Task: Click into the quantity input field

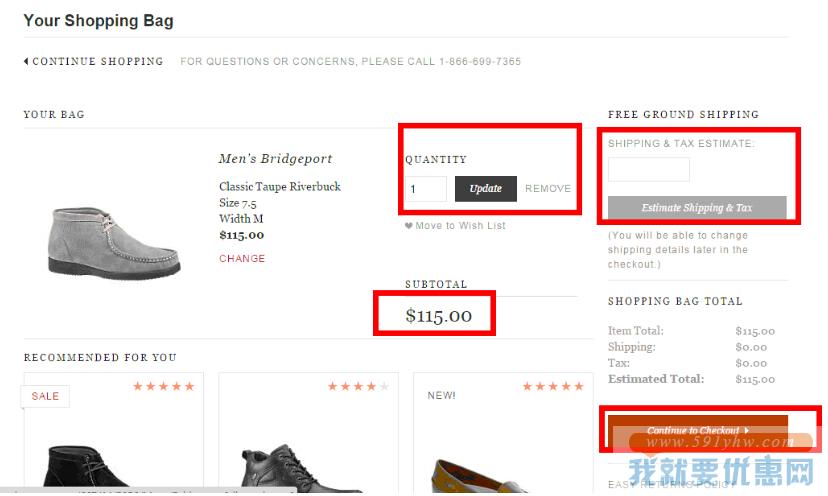Action: point(425,189)
